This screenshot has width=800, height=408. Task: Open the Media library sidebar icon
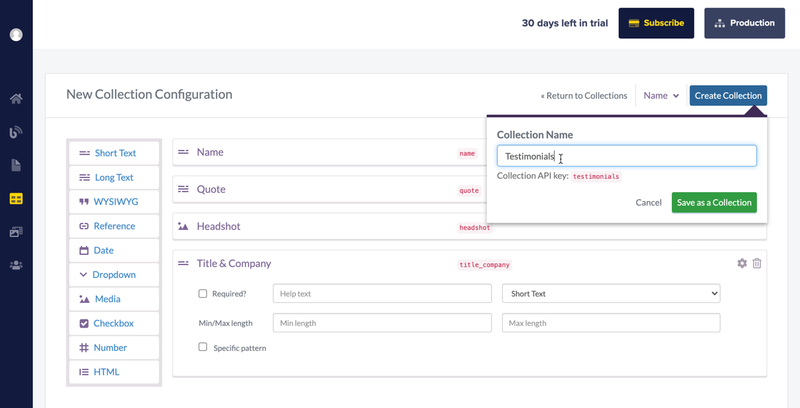point(16,232)
